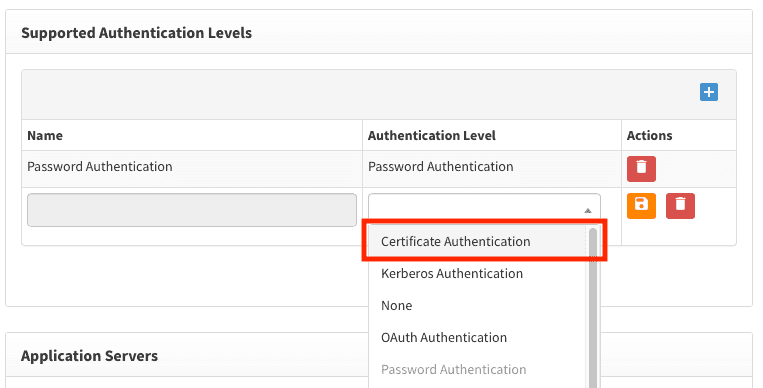The height and width of the screenshot is (388, 763).
Task: Select Certificate Authentication option
Action: pos(477,241)
